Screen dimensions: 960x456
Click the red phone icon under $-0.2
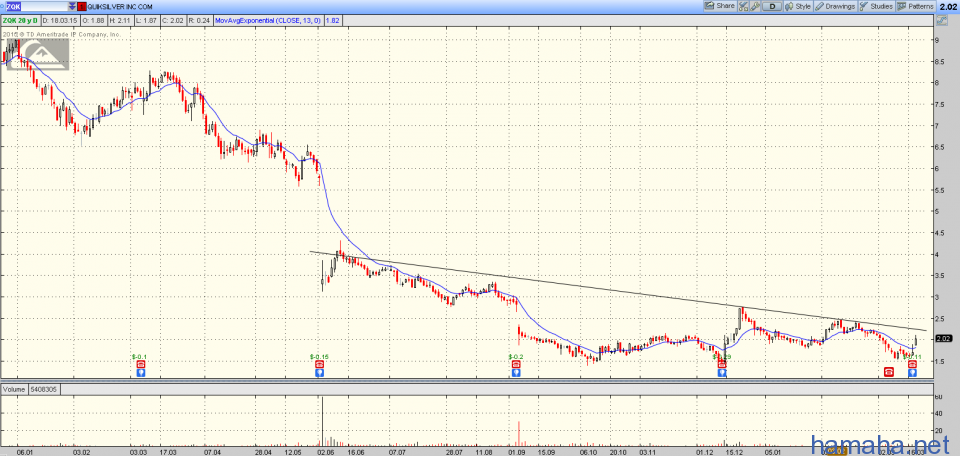[516, 364]
